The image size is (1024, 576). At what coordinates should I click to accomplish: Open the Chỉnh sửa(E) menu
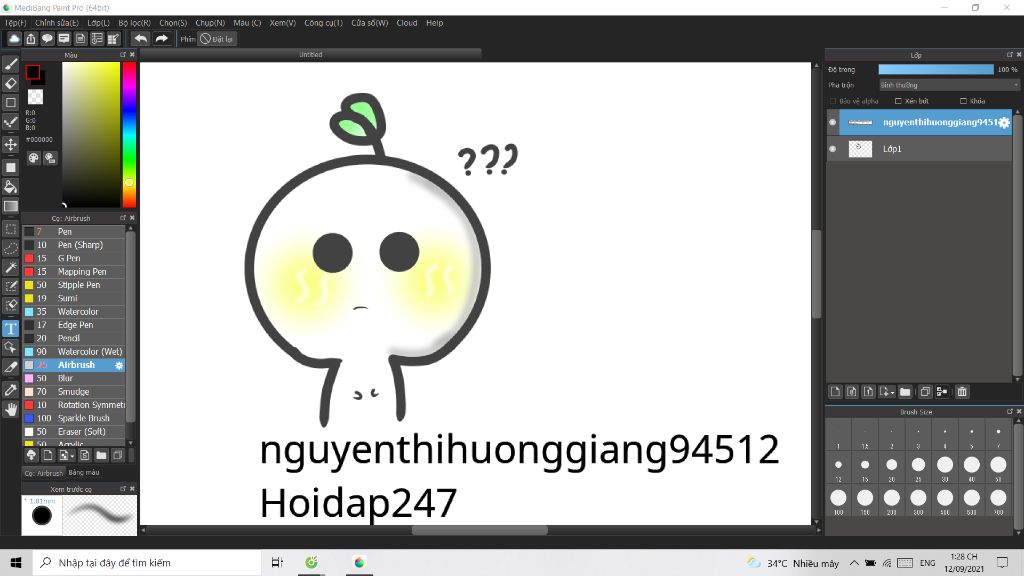tap(57, 23)
